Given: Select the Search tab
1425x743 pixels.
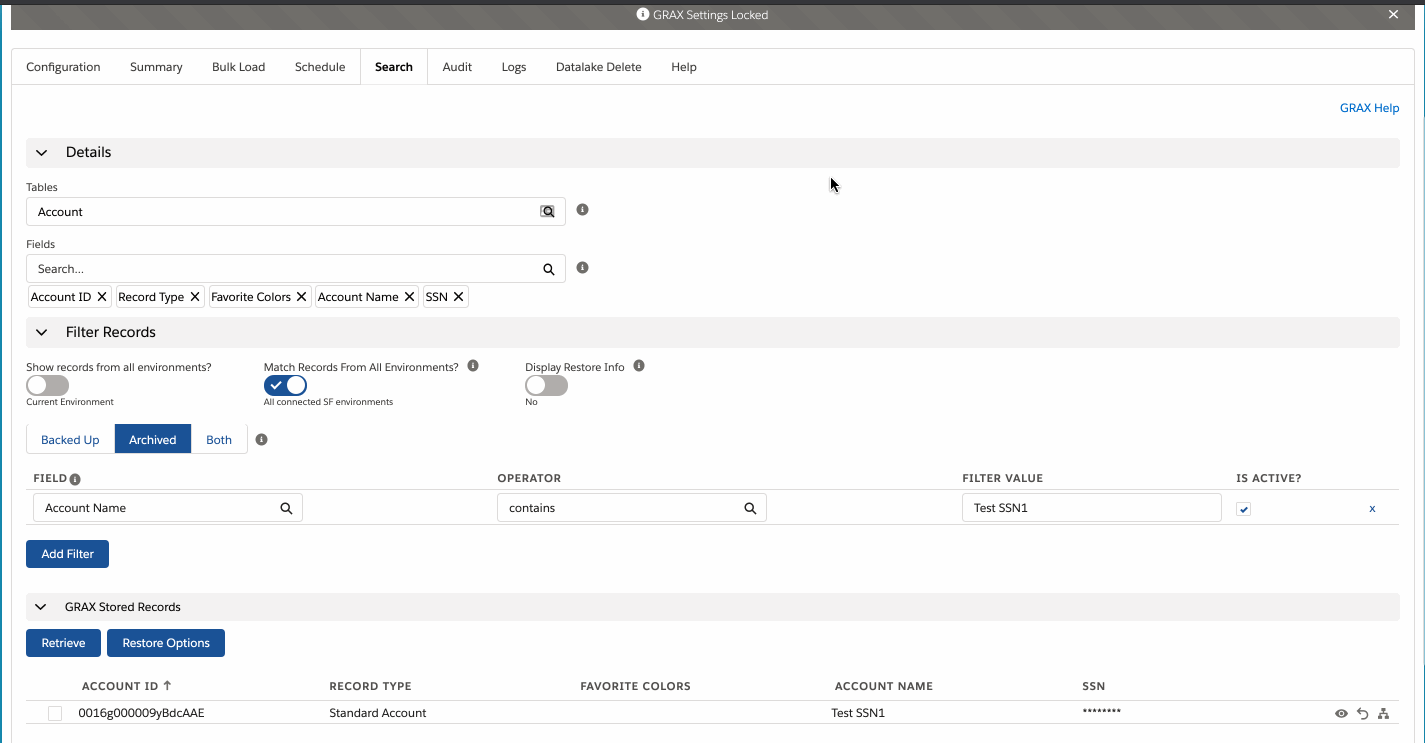Looking at the screenshot, I should (x=394, y=67).
